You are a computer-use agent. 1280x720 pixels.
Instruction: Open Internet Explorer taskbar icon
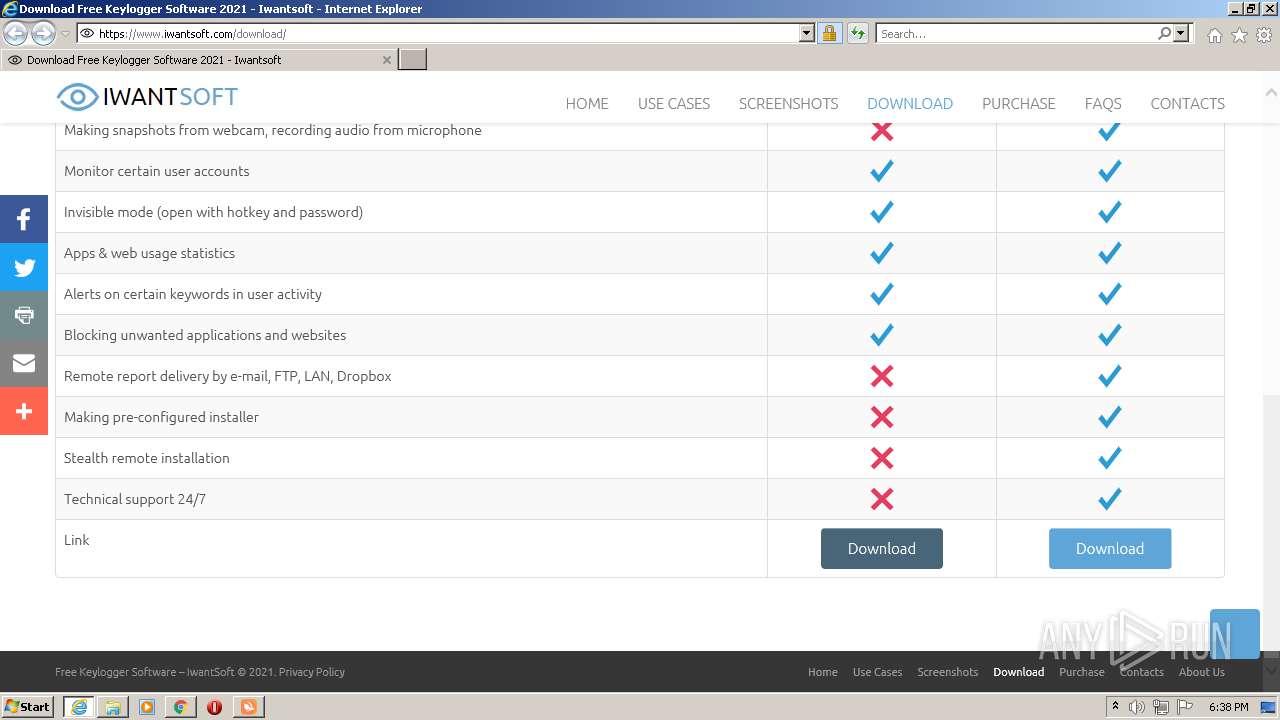(79, 707)
